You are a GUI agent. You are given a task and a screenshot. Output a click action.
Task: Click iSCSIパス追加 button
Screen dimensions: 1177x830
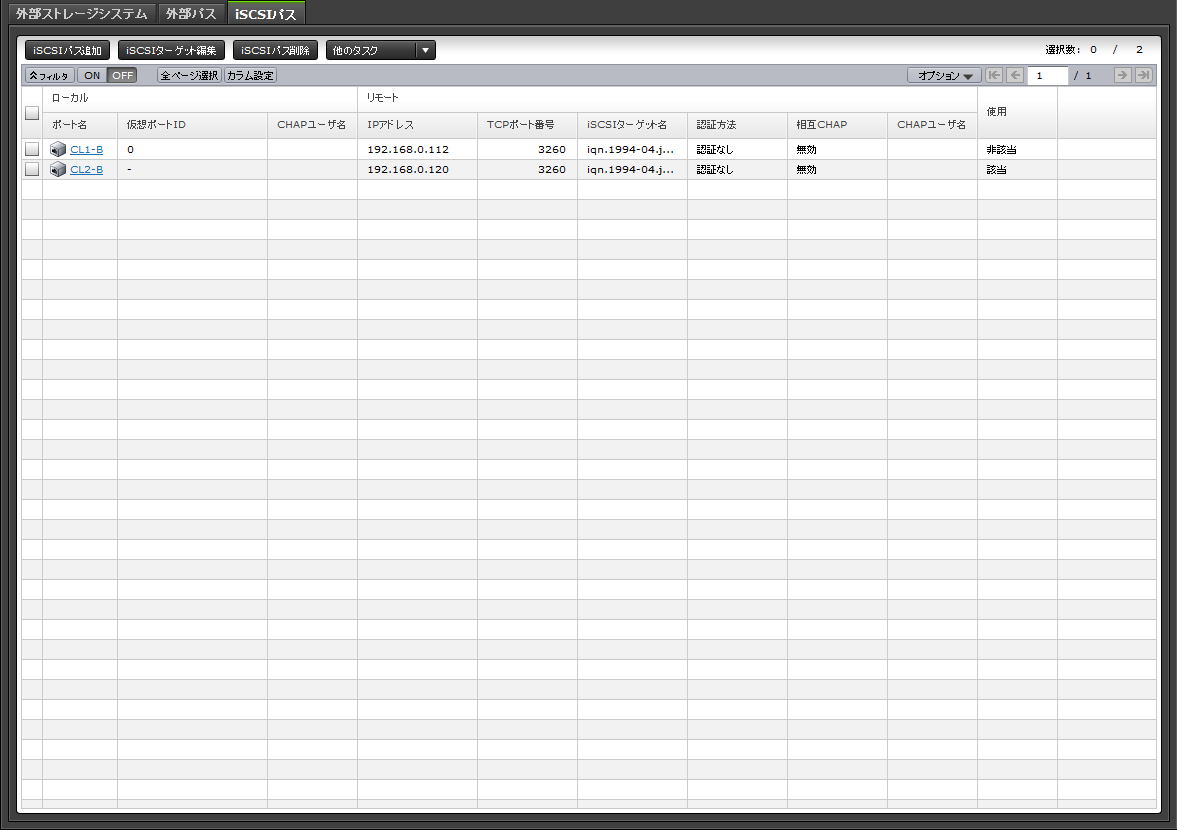[x=68, y=50]
